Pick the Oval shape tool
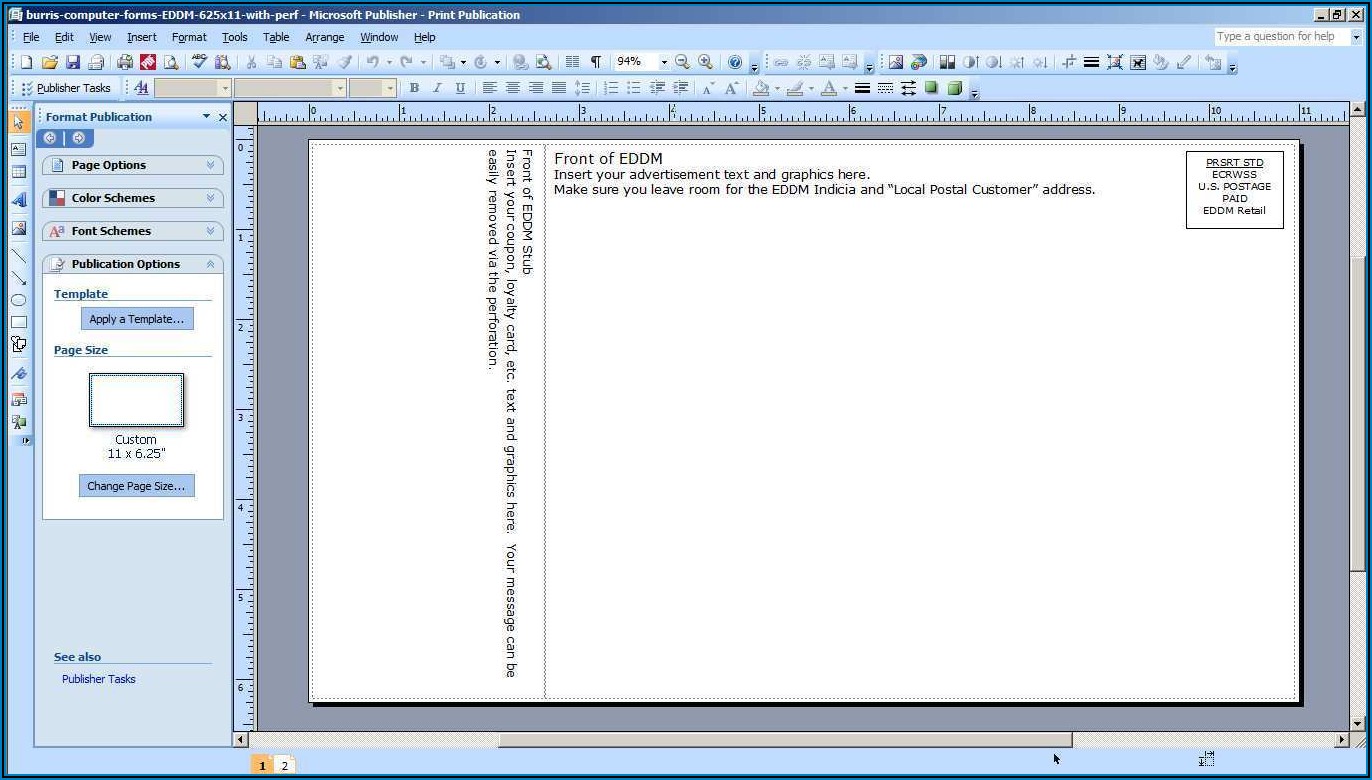The width and height of the screenshot is (1372, 780). coord(18,300)
